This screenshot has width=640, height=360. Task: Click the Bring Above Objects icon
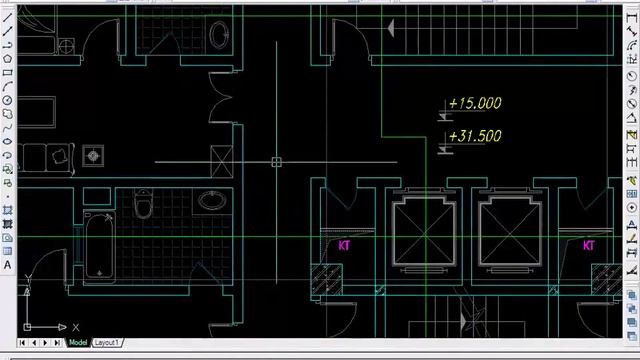point(632,323)
